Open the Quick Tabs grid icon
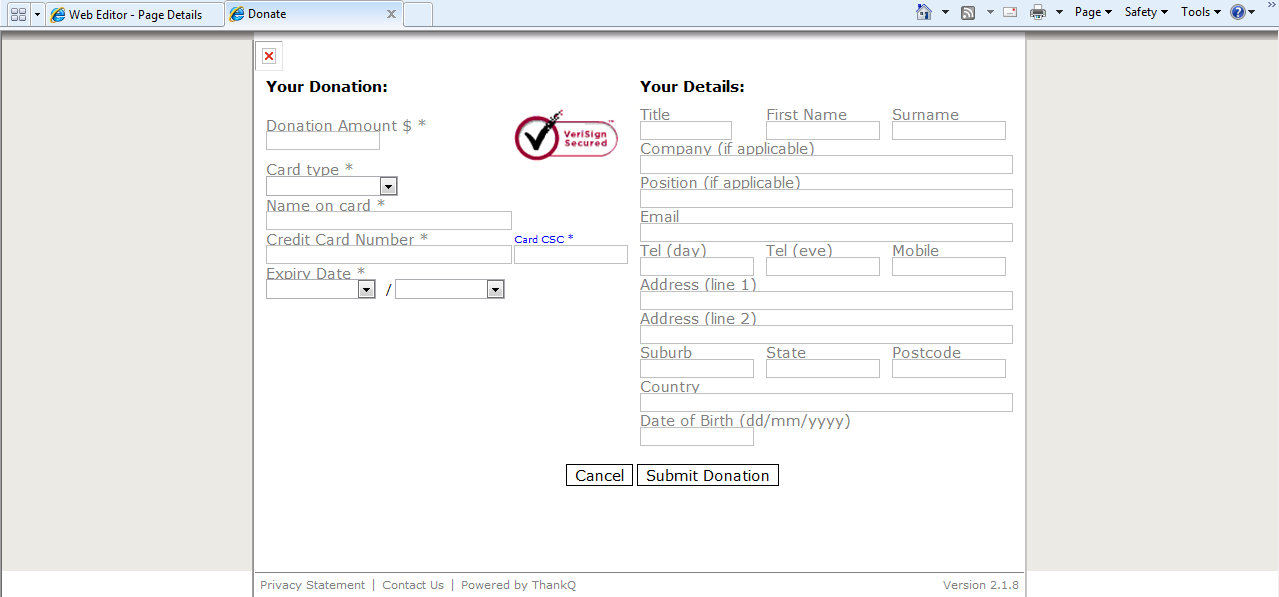 pos(18,14)
